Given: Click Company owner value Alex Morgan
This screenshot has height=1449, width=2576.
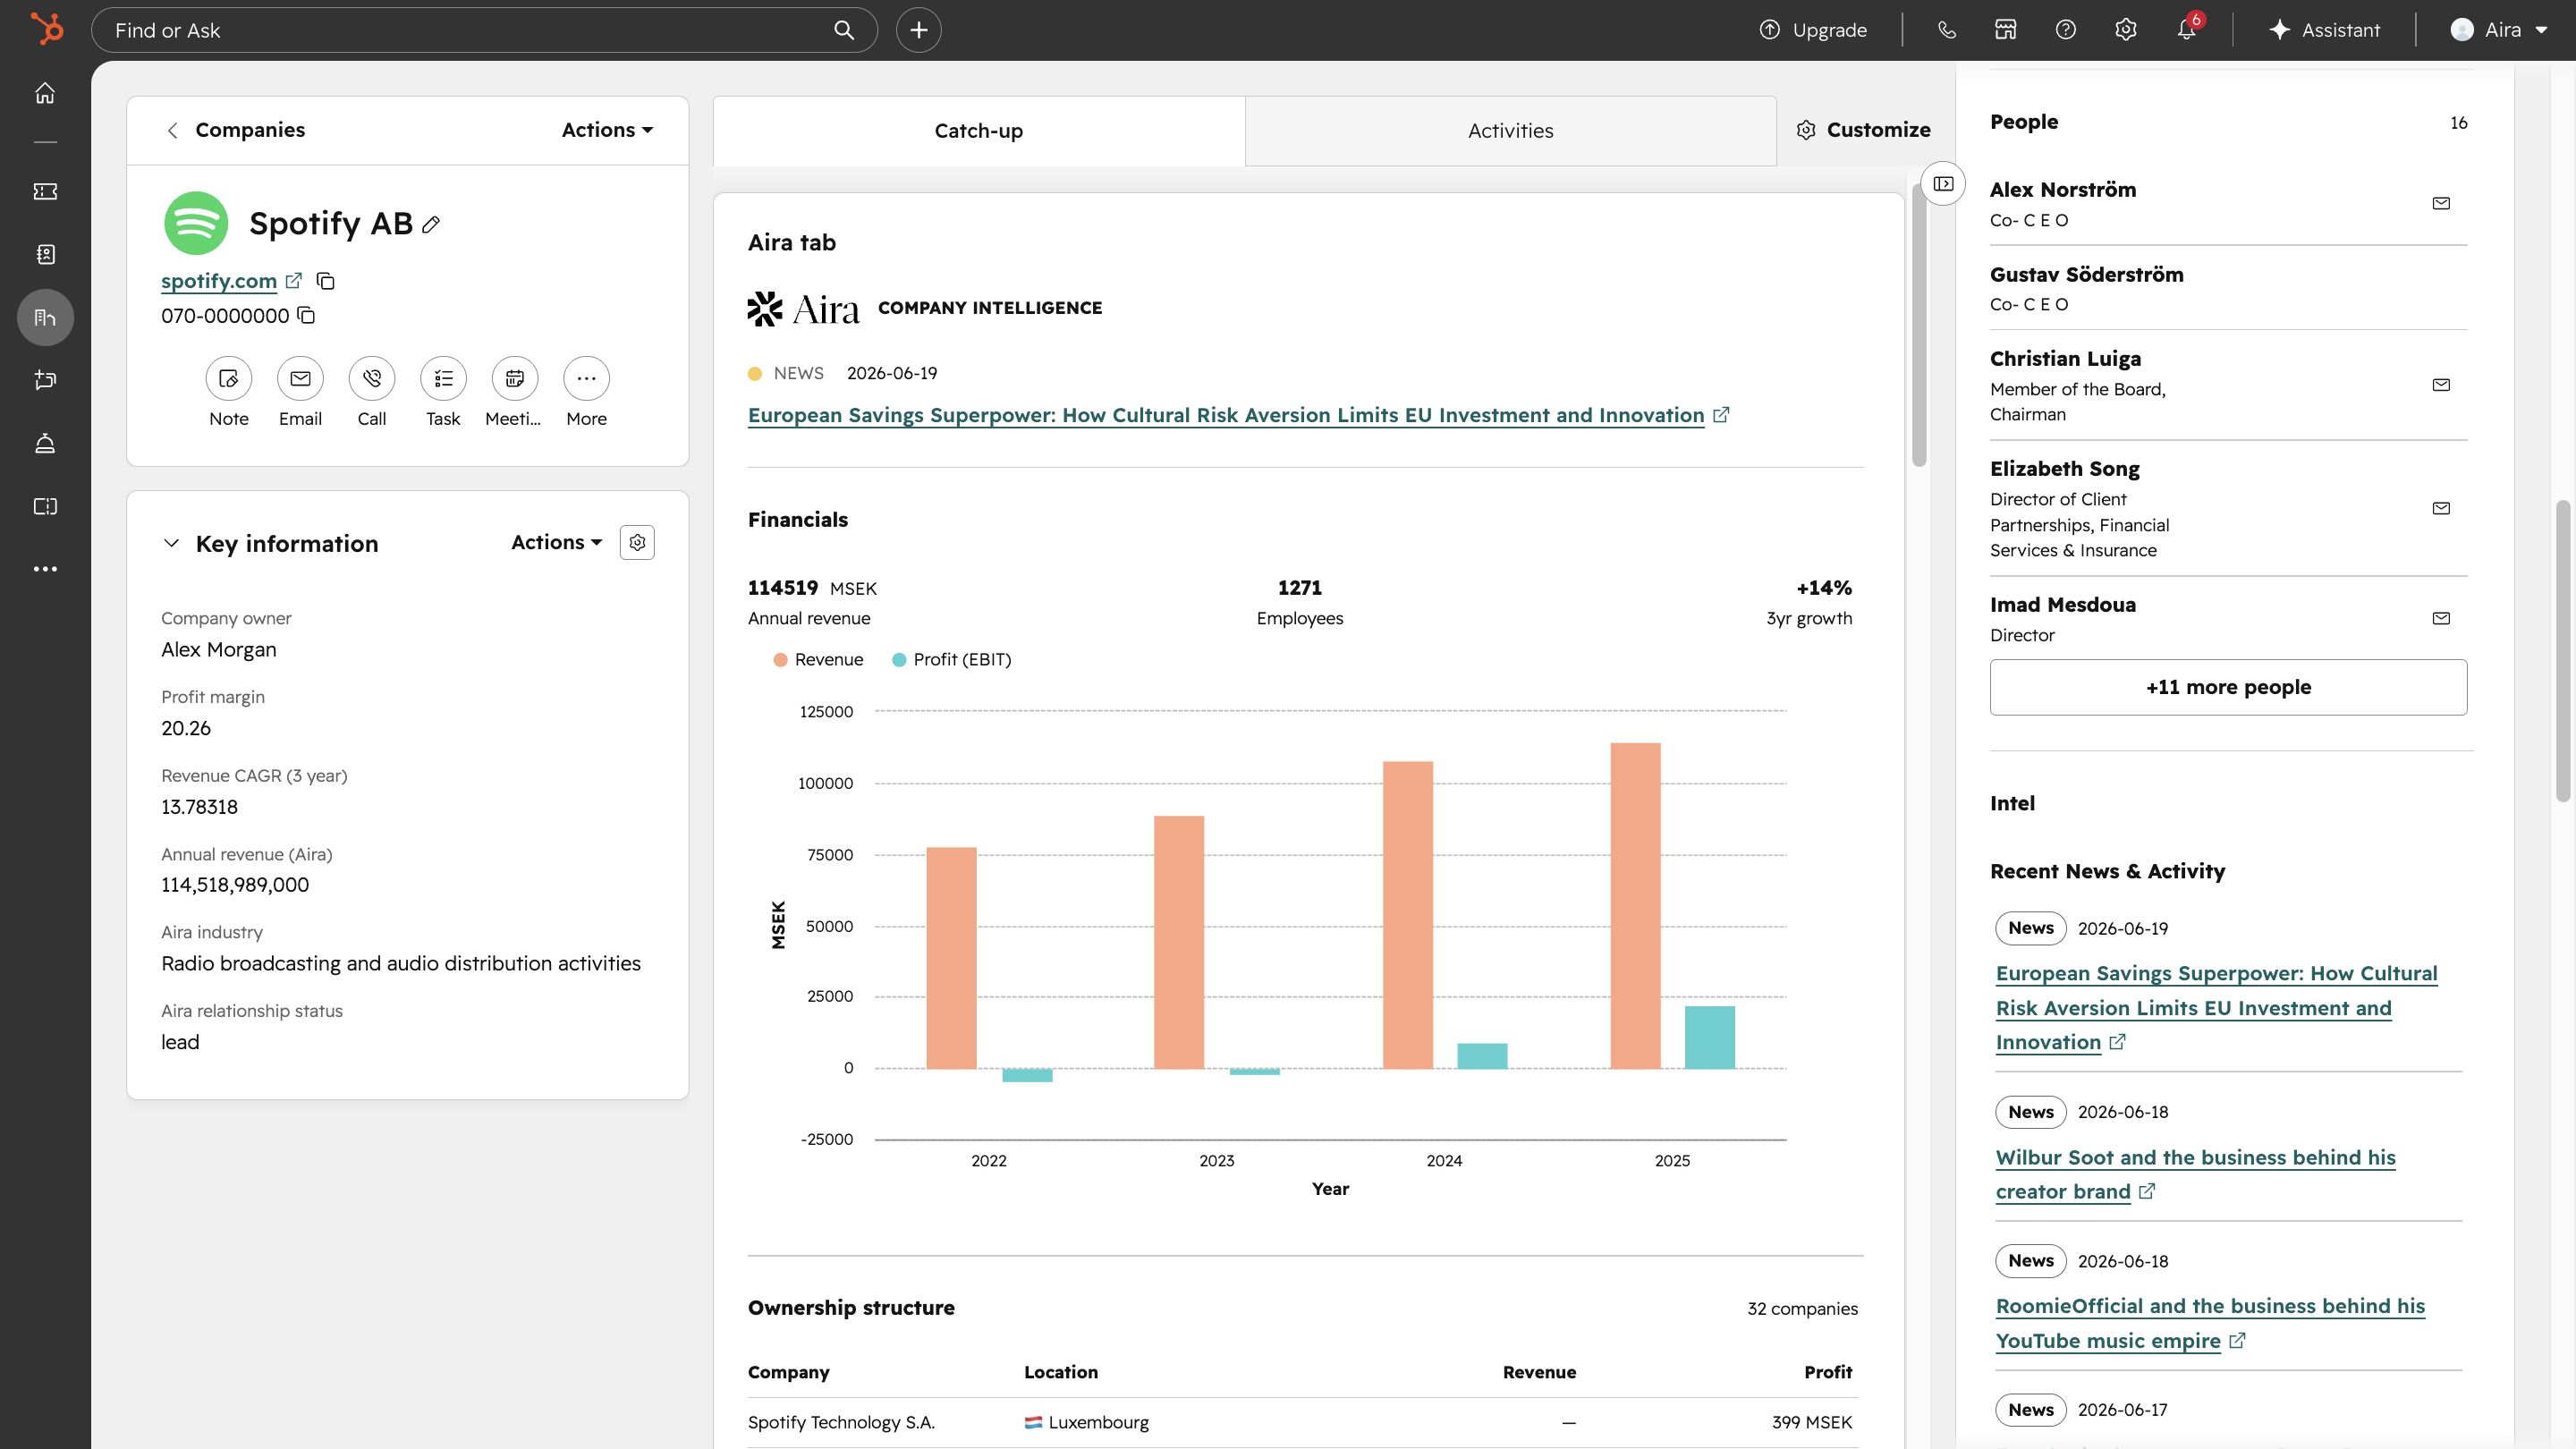Looking at the screenshot, I should coord(219,650).
